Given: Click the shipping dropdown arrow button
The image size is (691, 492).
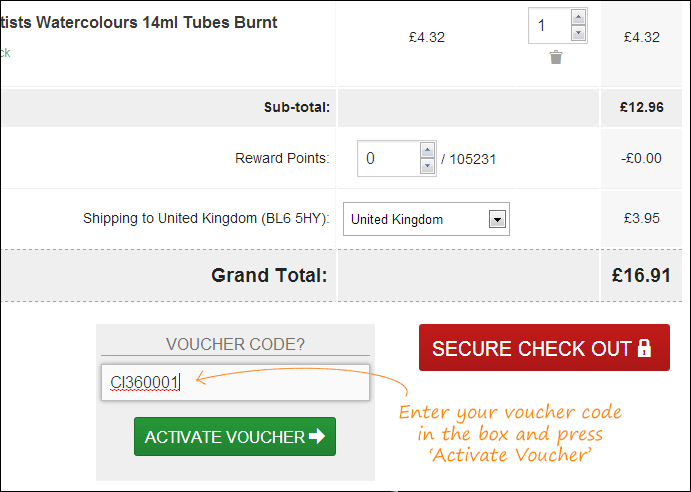Looking at the screenshot, I should (x=497, y=219).
